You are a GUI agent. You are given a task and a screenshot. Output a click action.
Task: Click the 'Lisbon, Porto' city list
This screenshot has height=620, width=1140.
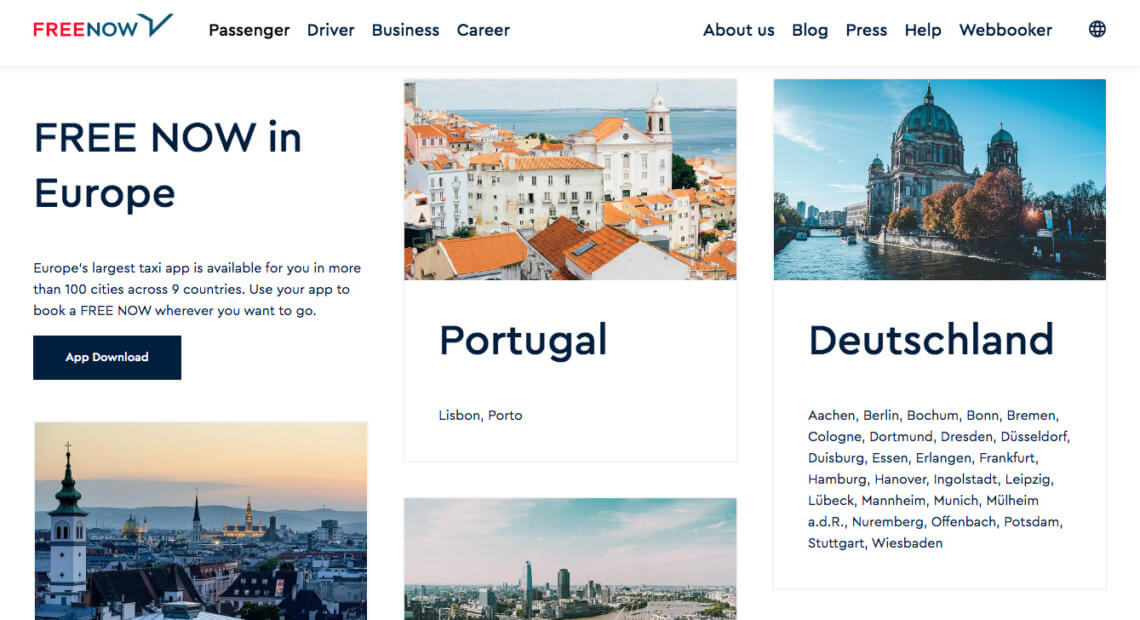480,415
